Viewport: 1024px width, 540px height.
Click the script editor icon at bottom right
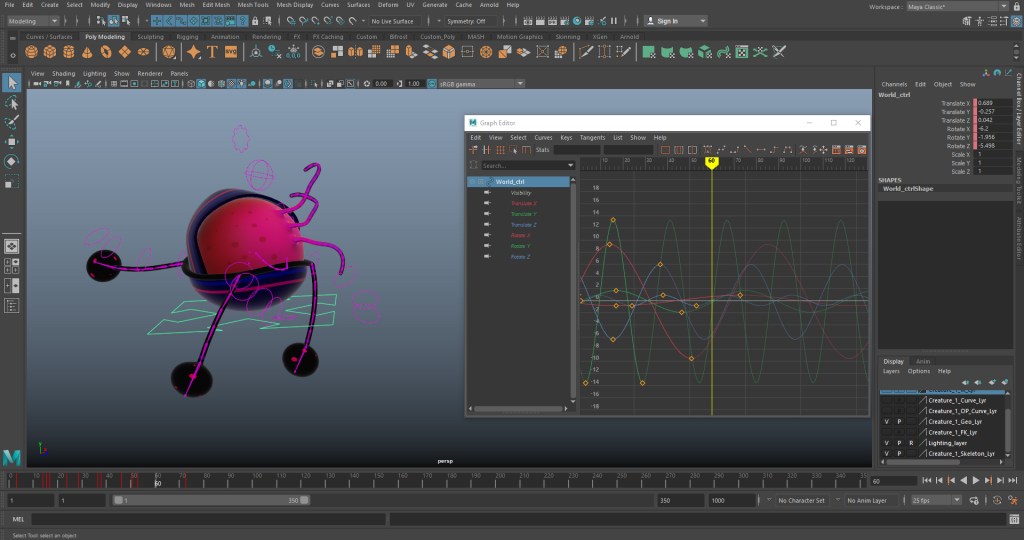point(1012,519)
